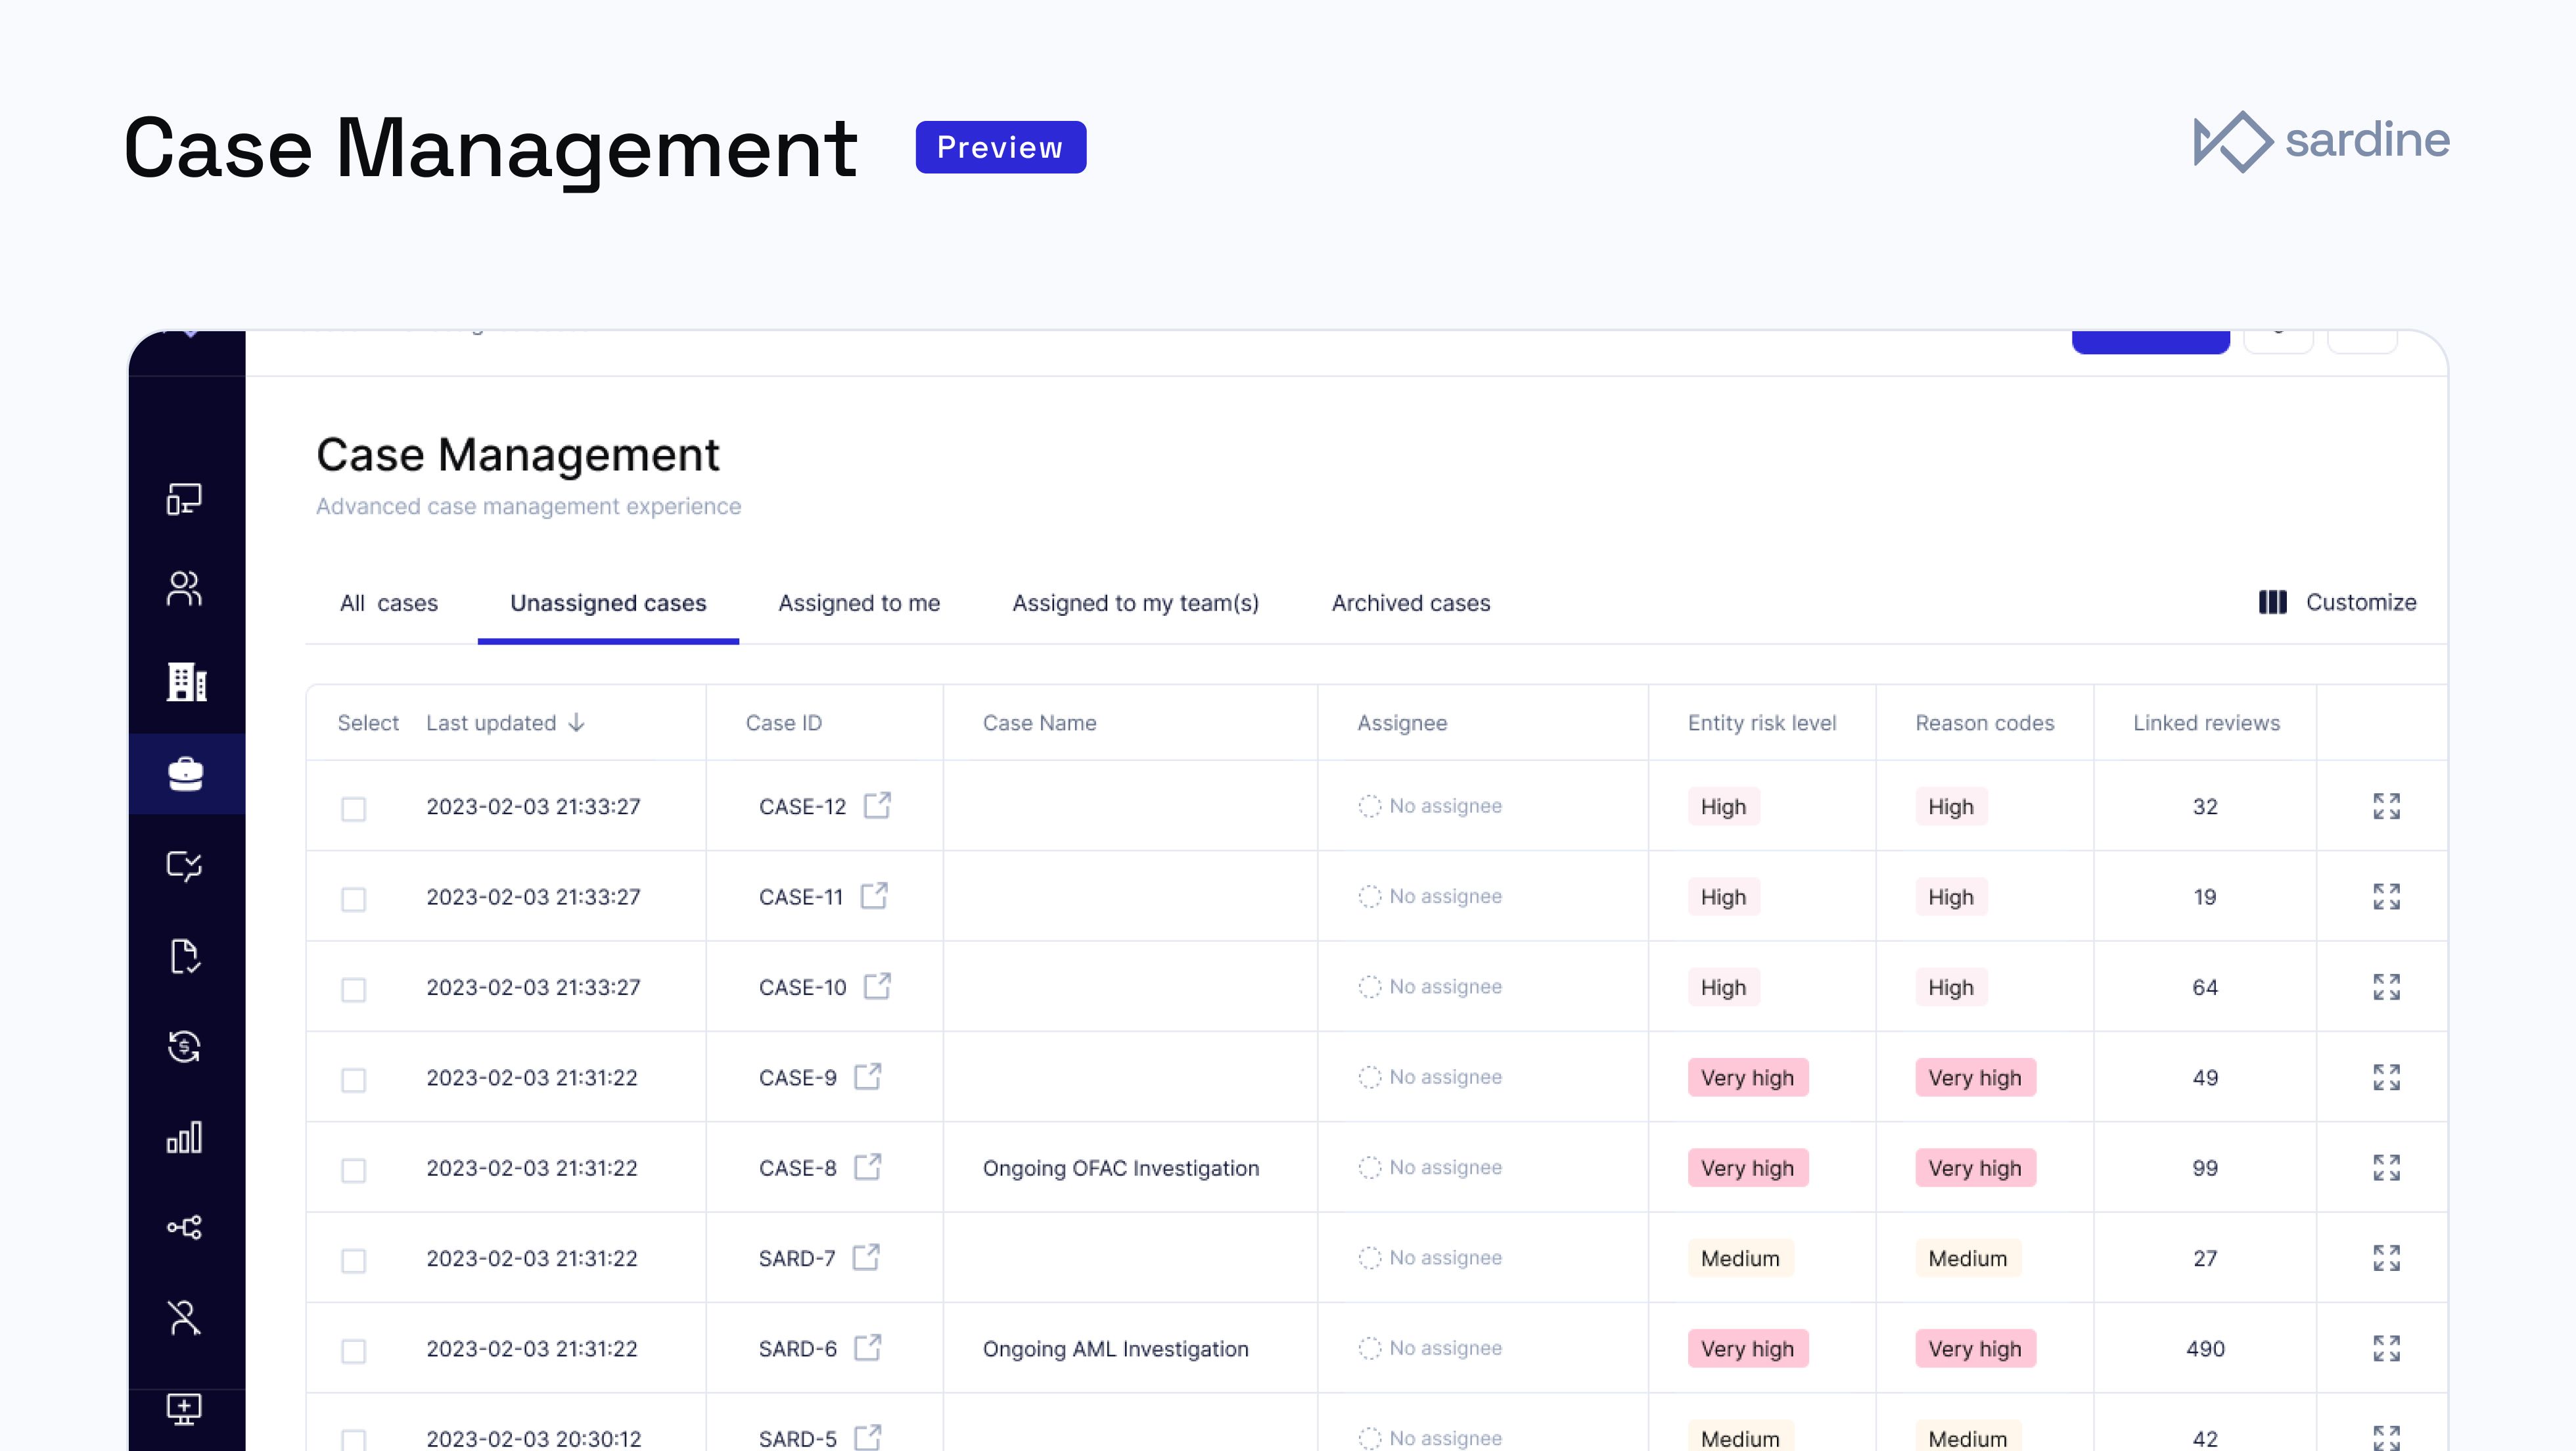
Task: Click the dollar refresh transactions sidebar icon
Action: click(184, 1047)
